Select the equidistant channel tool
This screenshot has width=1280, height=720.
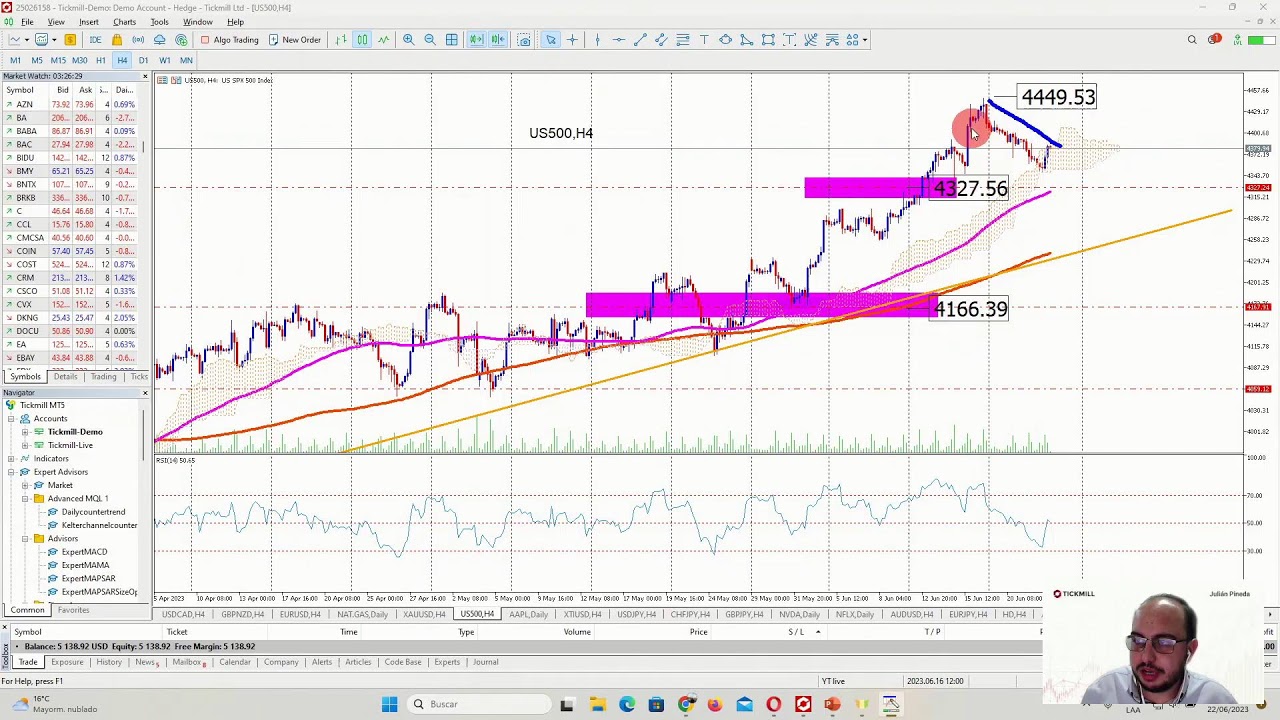[x=661, y=40]
